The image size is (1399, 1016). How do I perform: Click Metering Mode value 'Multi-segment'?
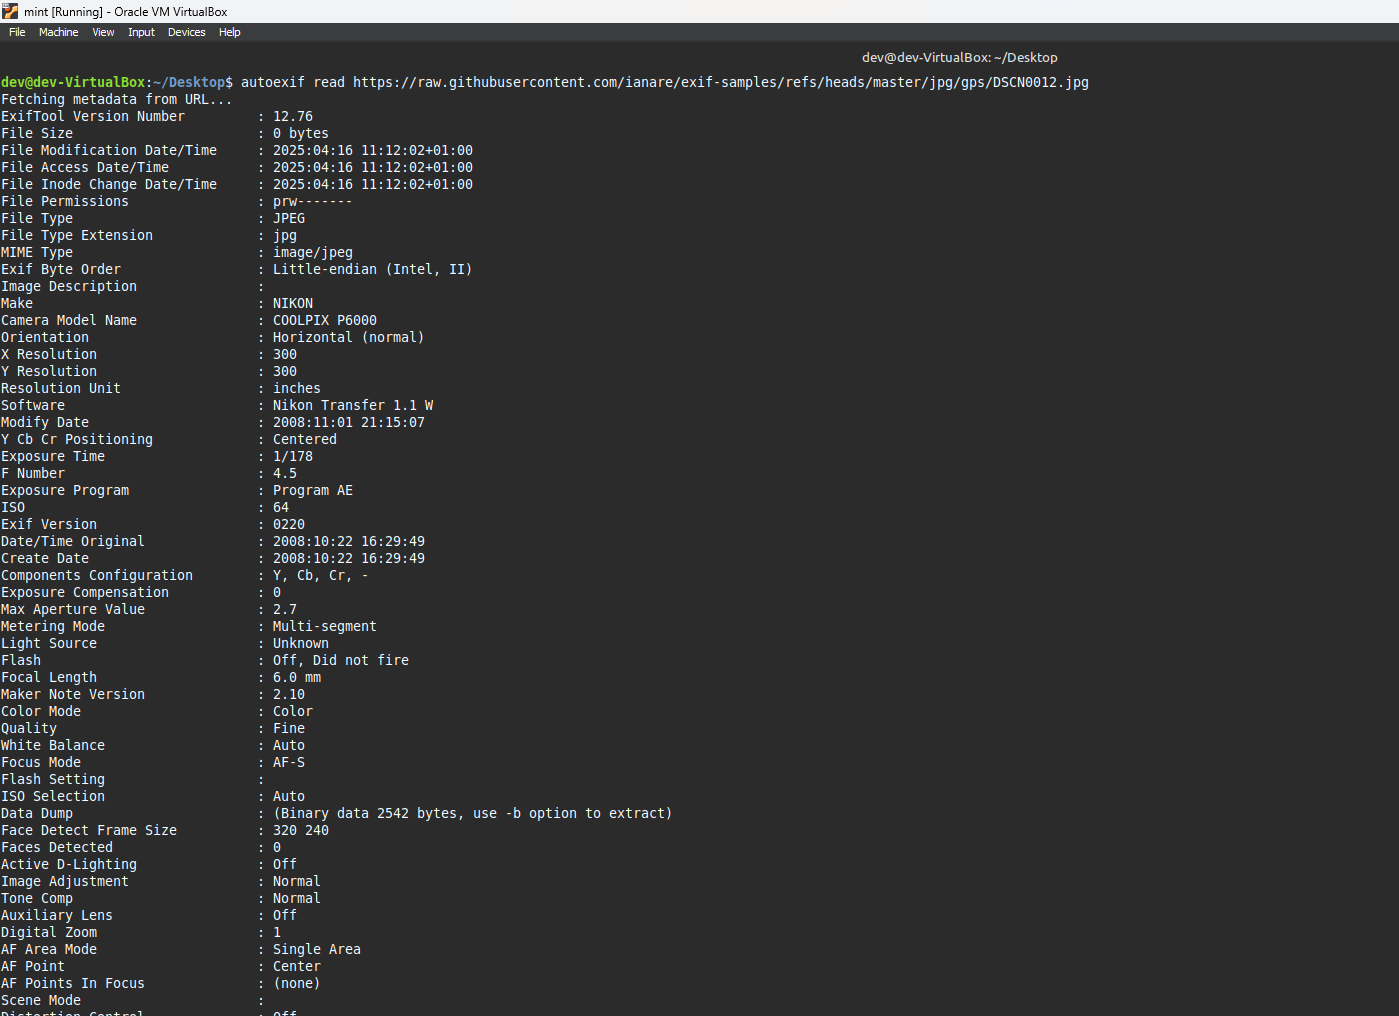point(325,626)
